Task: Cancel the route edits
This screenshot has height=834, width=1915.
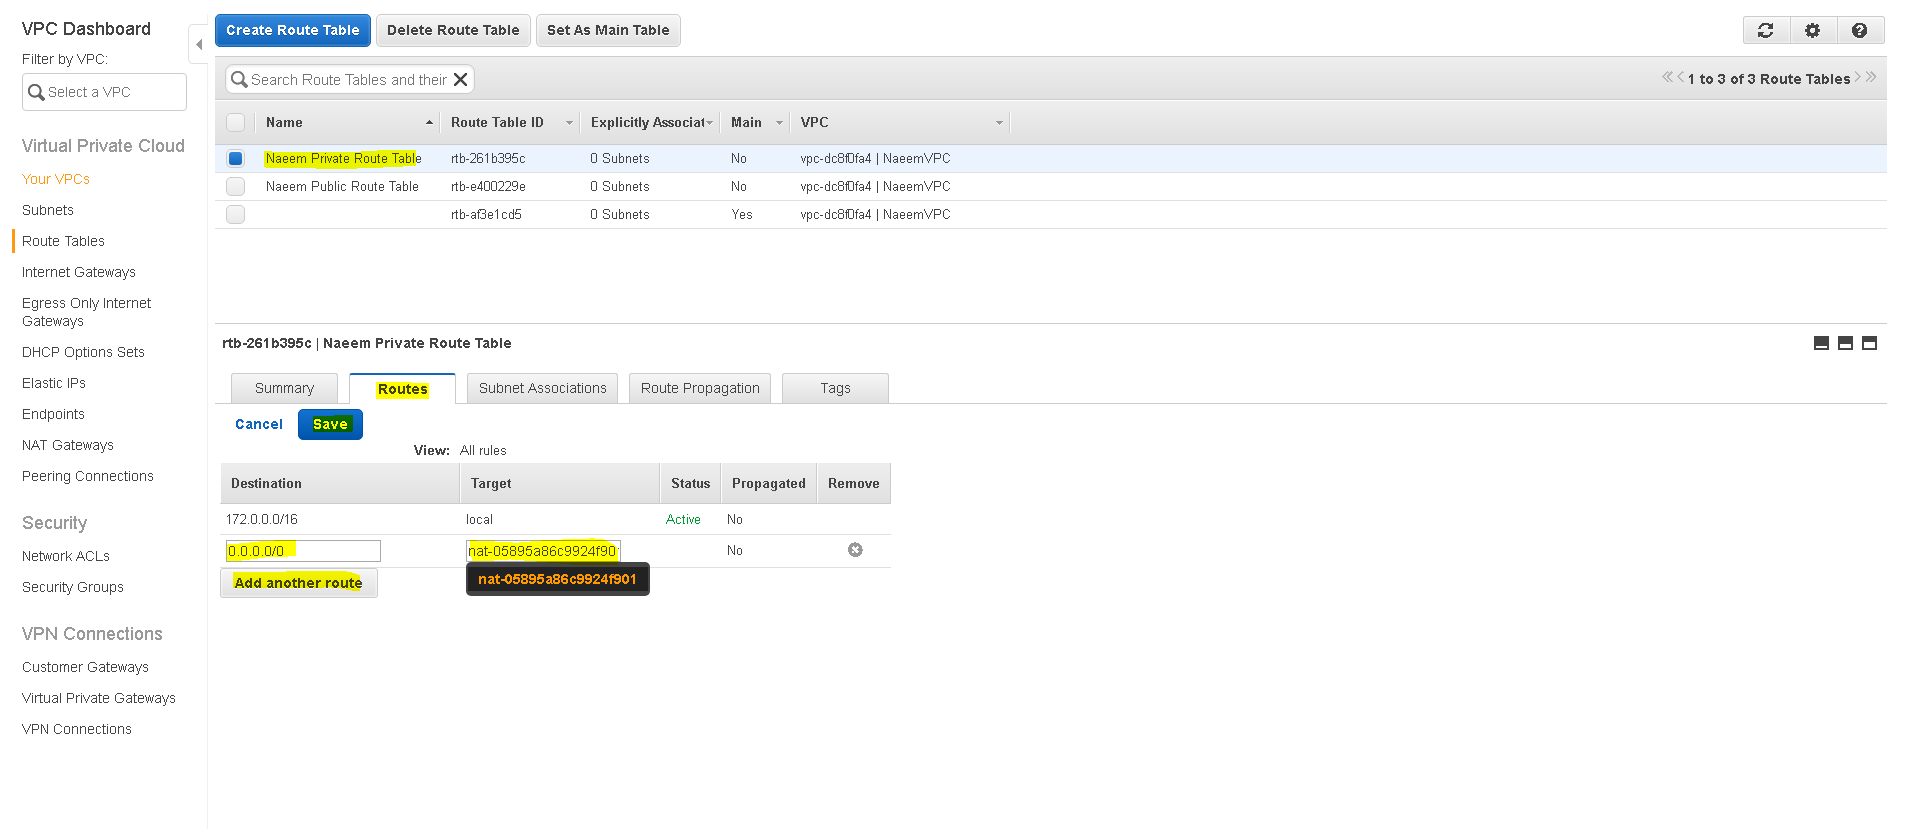Action: (259, 424)
